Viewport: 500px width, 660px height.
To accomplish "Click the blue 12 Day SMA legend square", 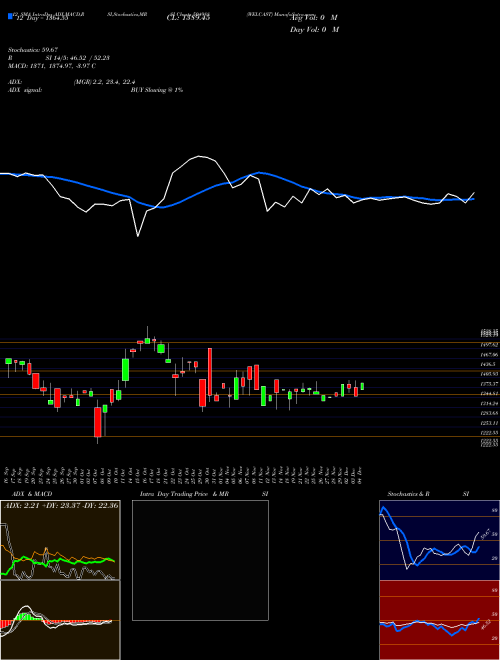I will (10, 17).
